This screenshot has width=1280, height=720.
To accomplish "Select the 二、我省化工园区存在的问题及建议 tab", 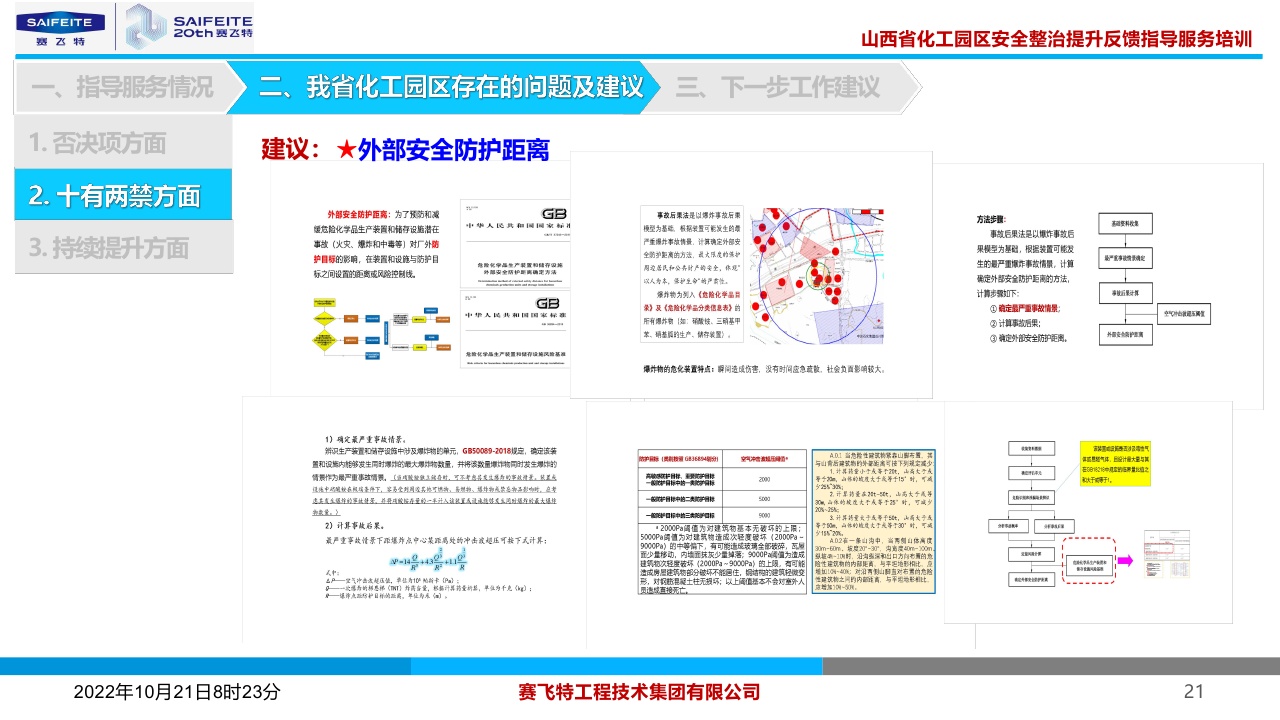I will click(450, 87).
